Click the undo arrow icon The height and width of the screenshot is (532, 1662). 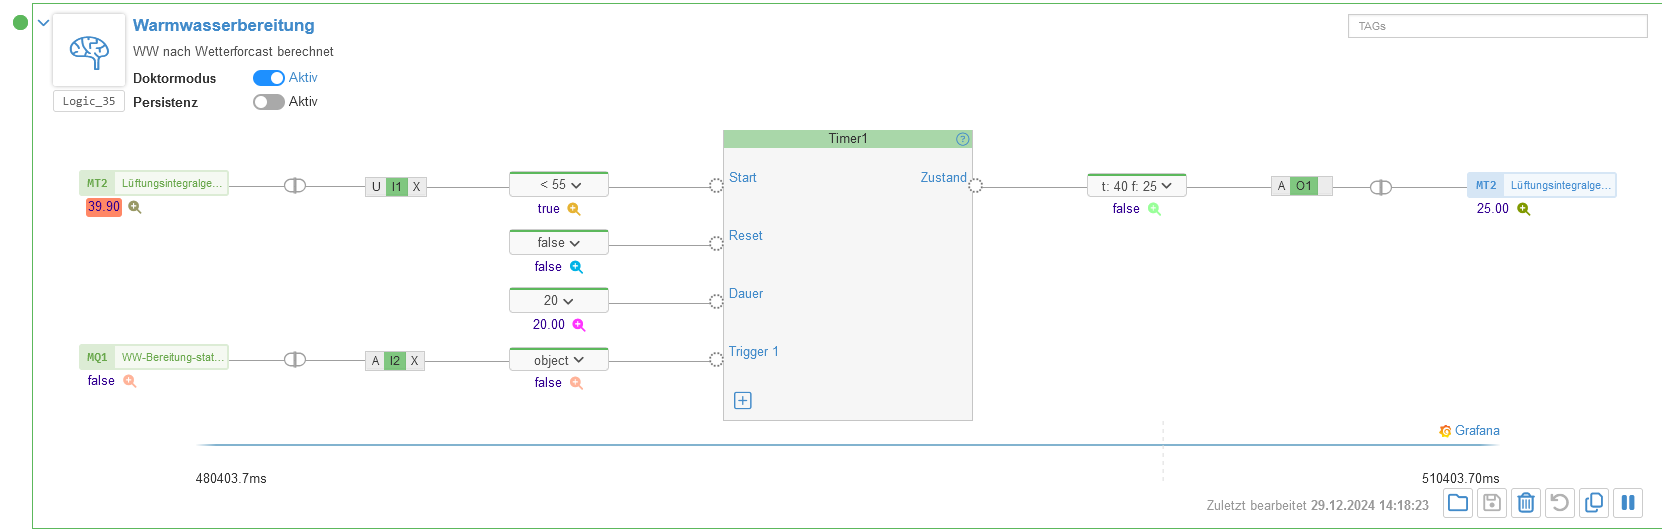(x=1560, y=503)
